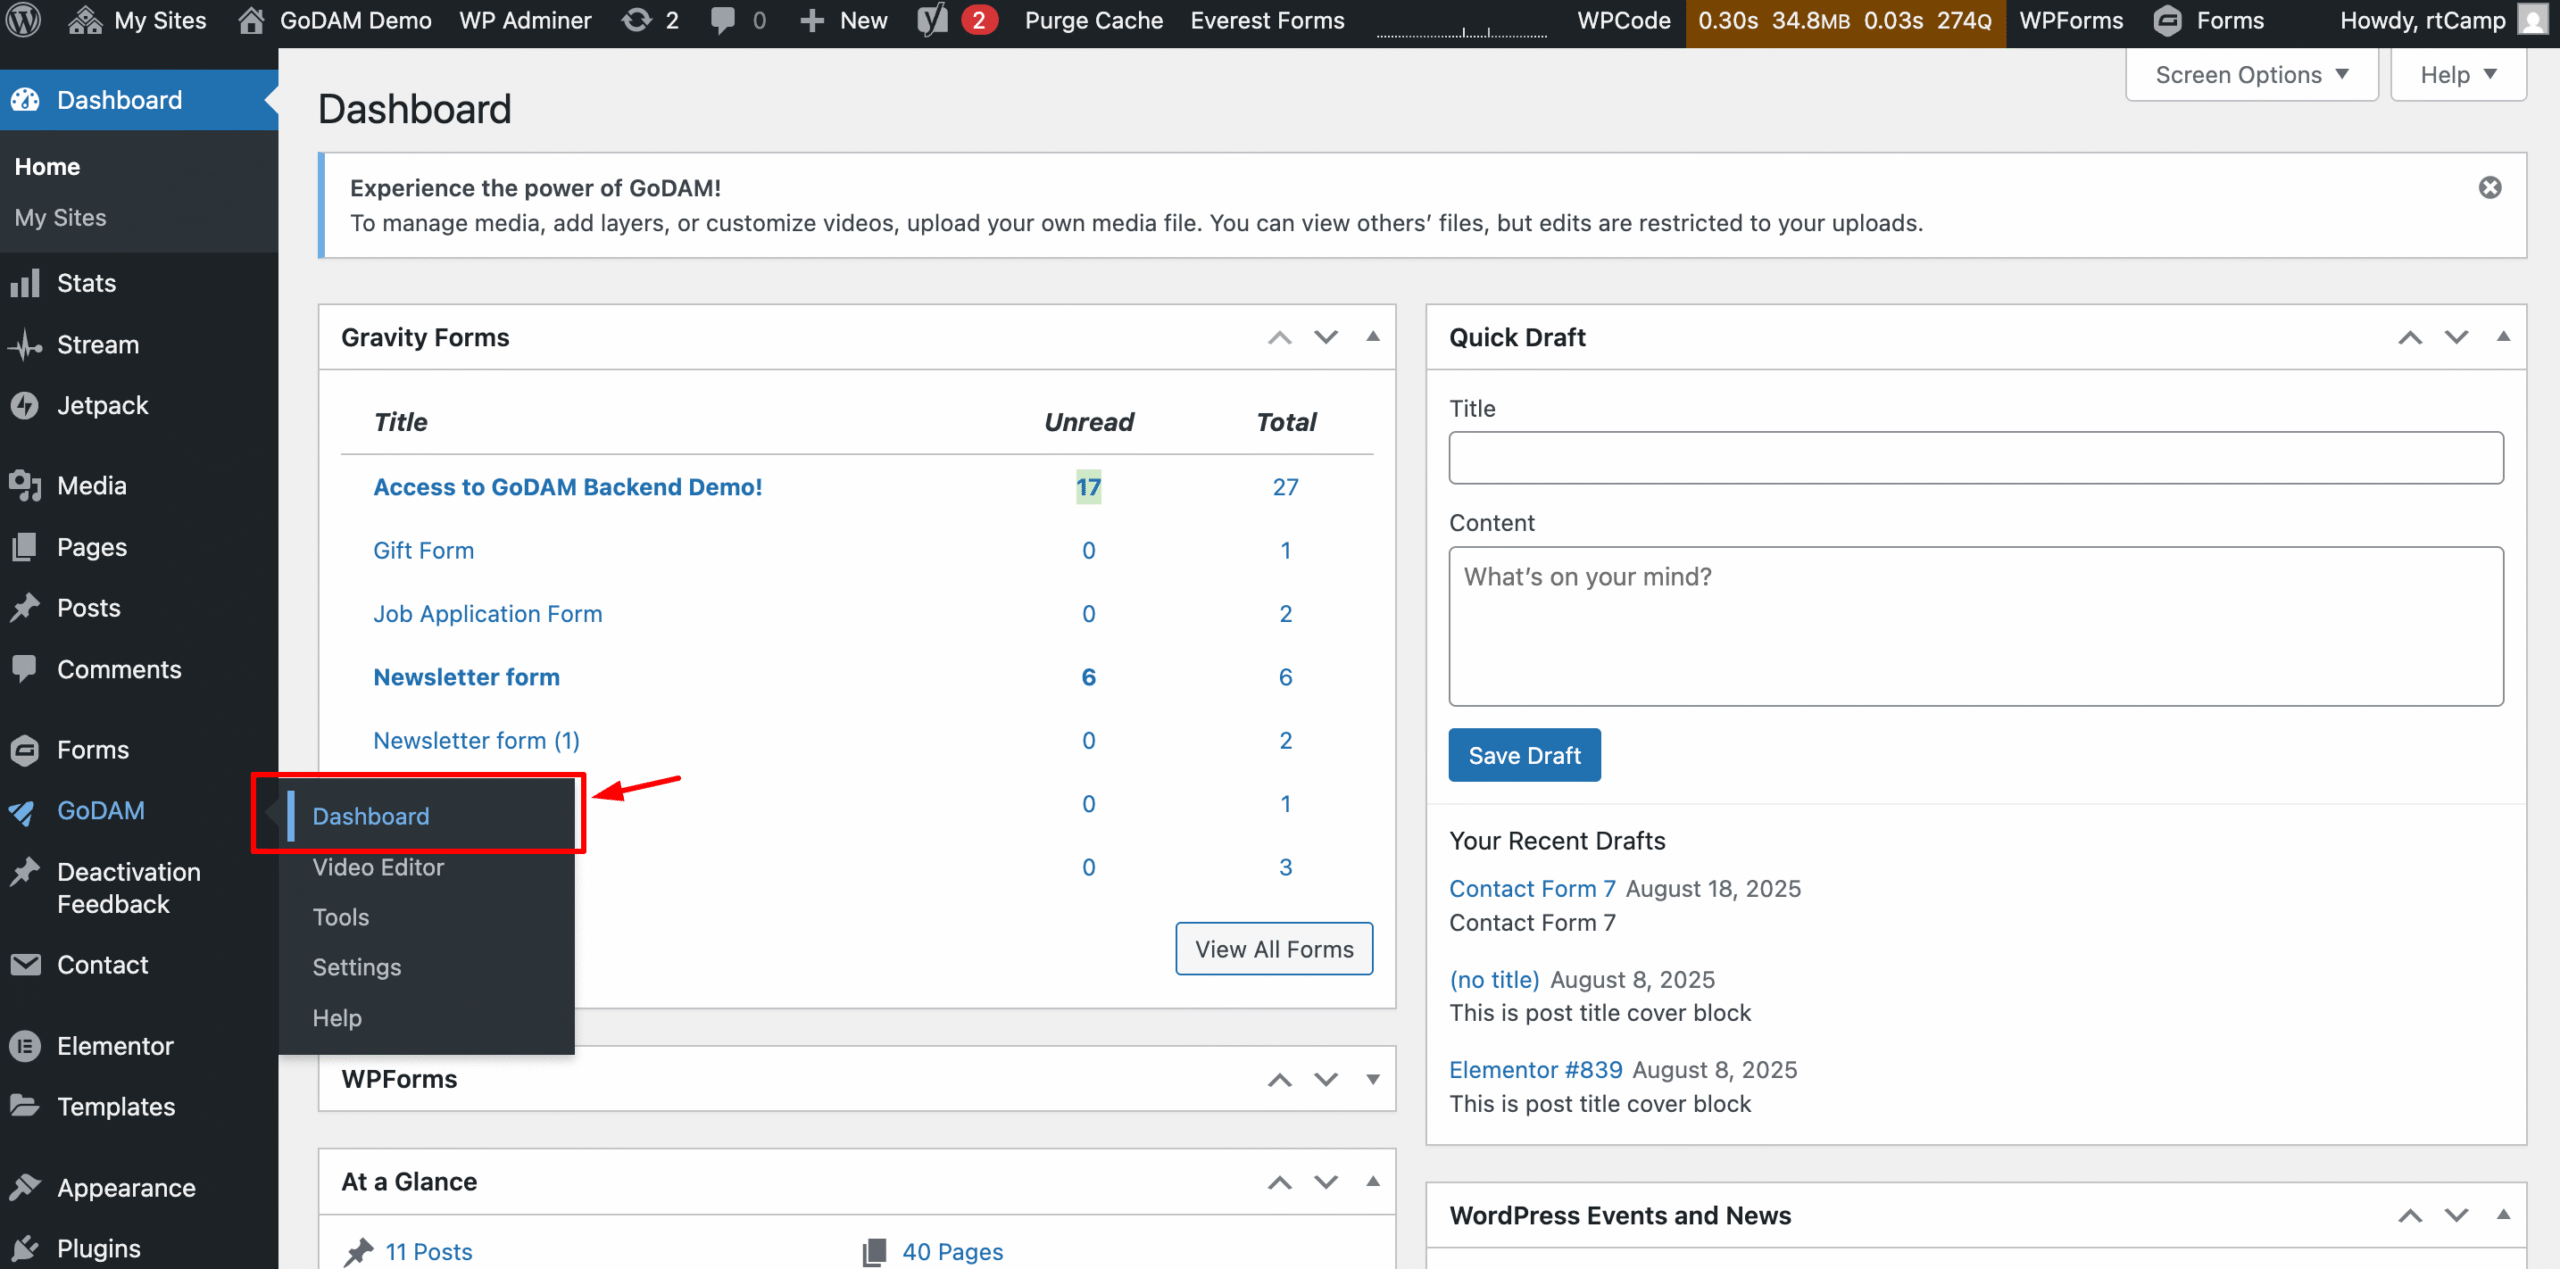Open the Yoast SEO icon in admin bar
Screen dimensions: 2560x1269
pyautogui.click(x=932, y=19)
